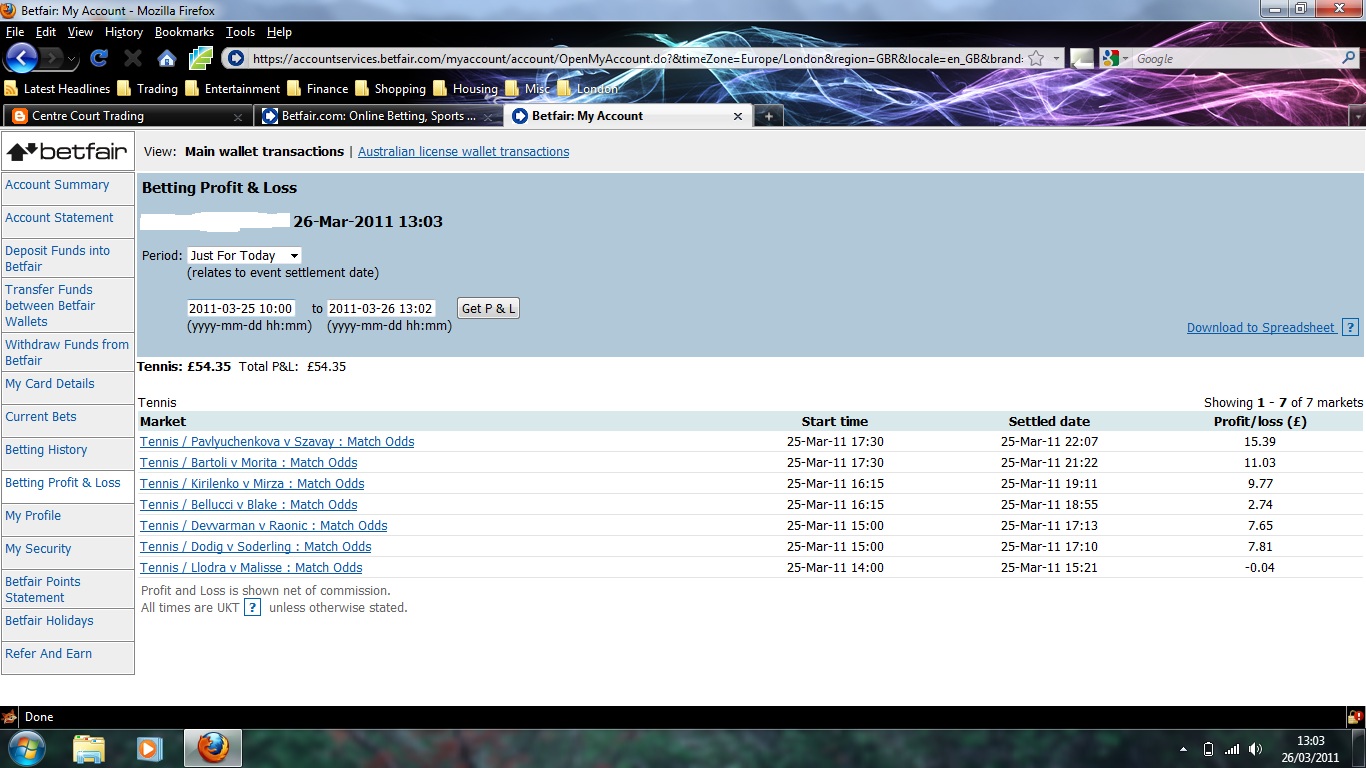Open the Shopping bookmarks folder
The width and height of the screenshot is (1366, 768).
pos(390,88)
